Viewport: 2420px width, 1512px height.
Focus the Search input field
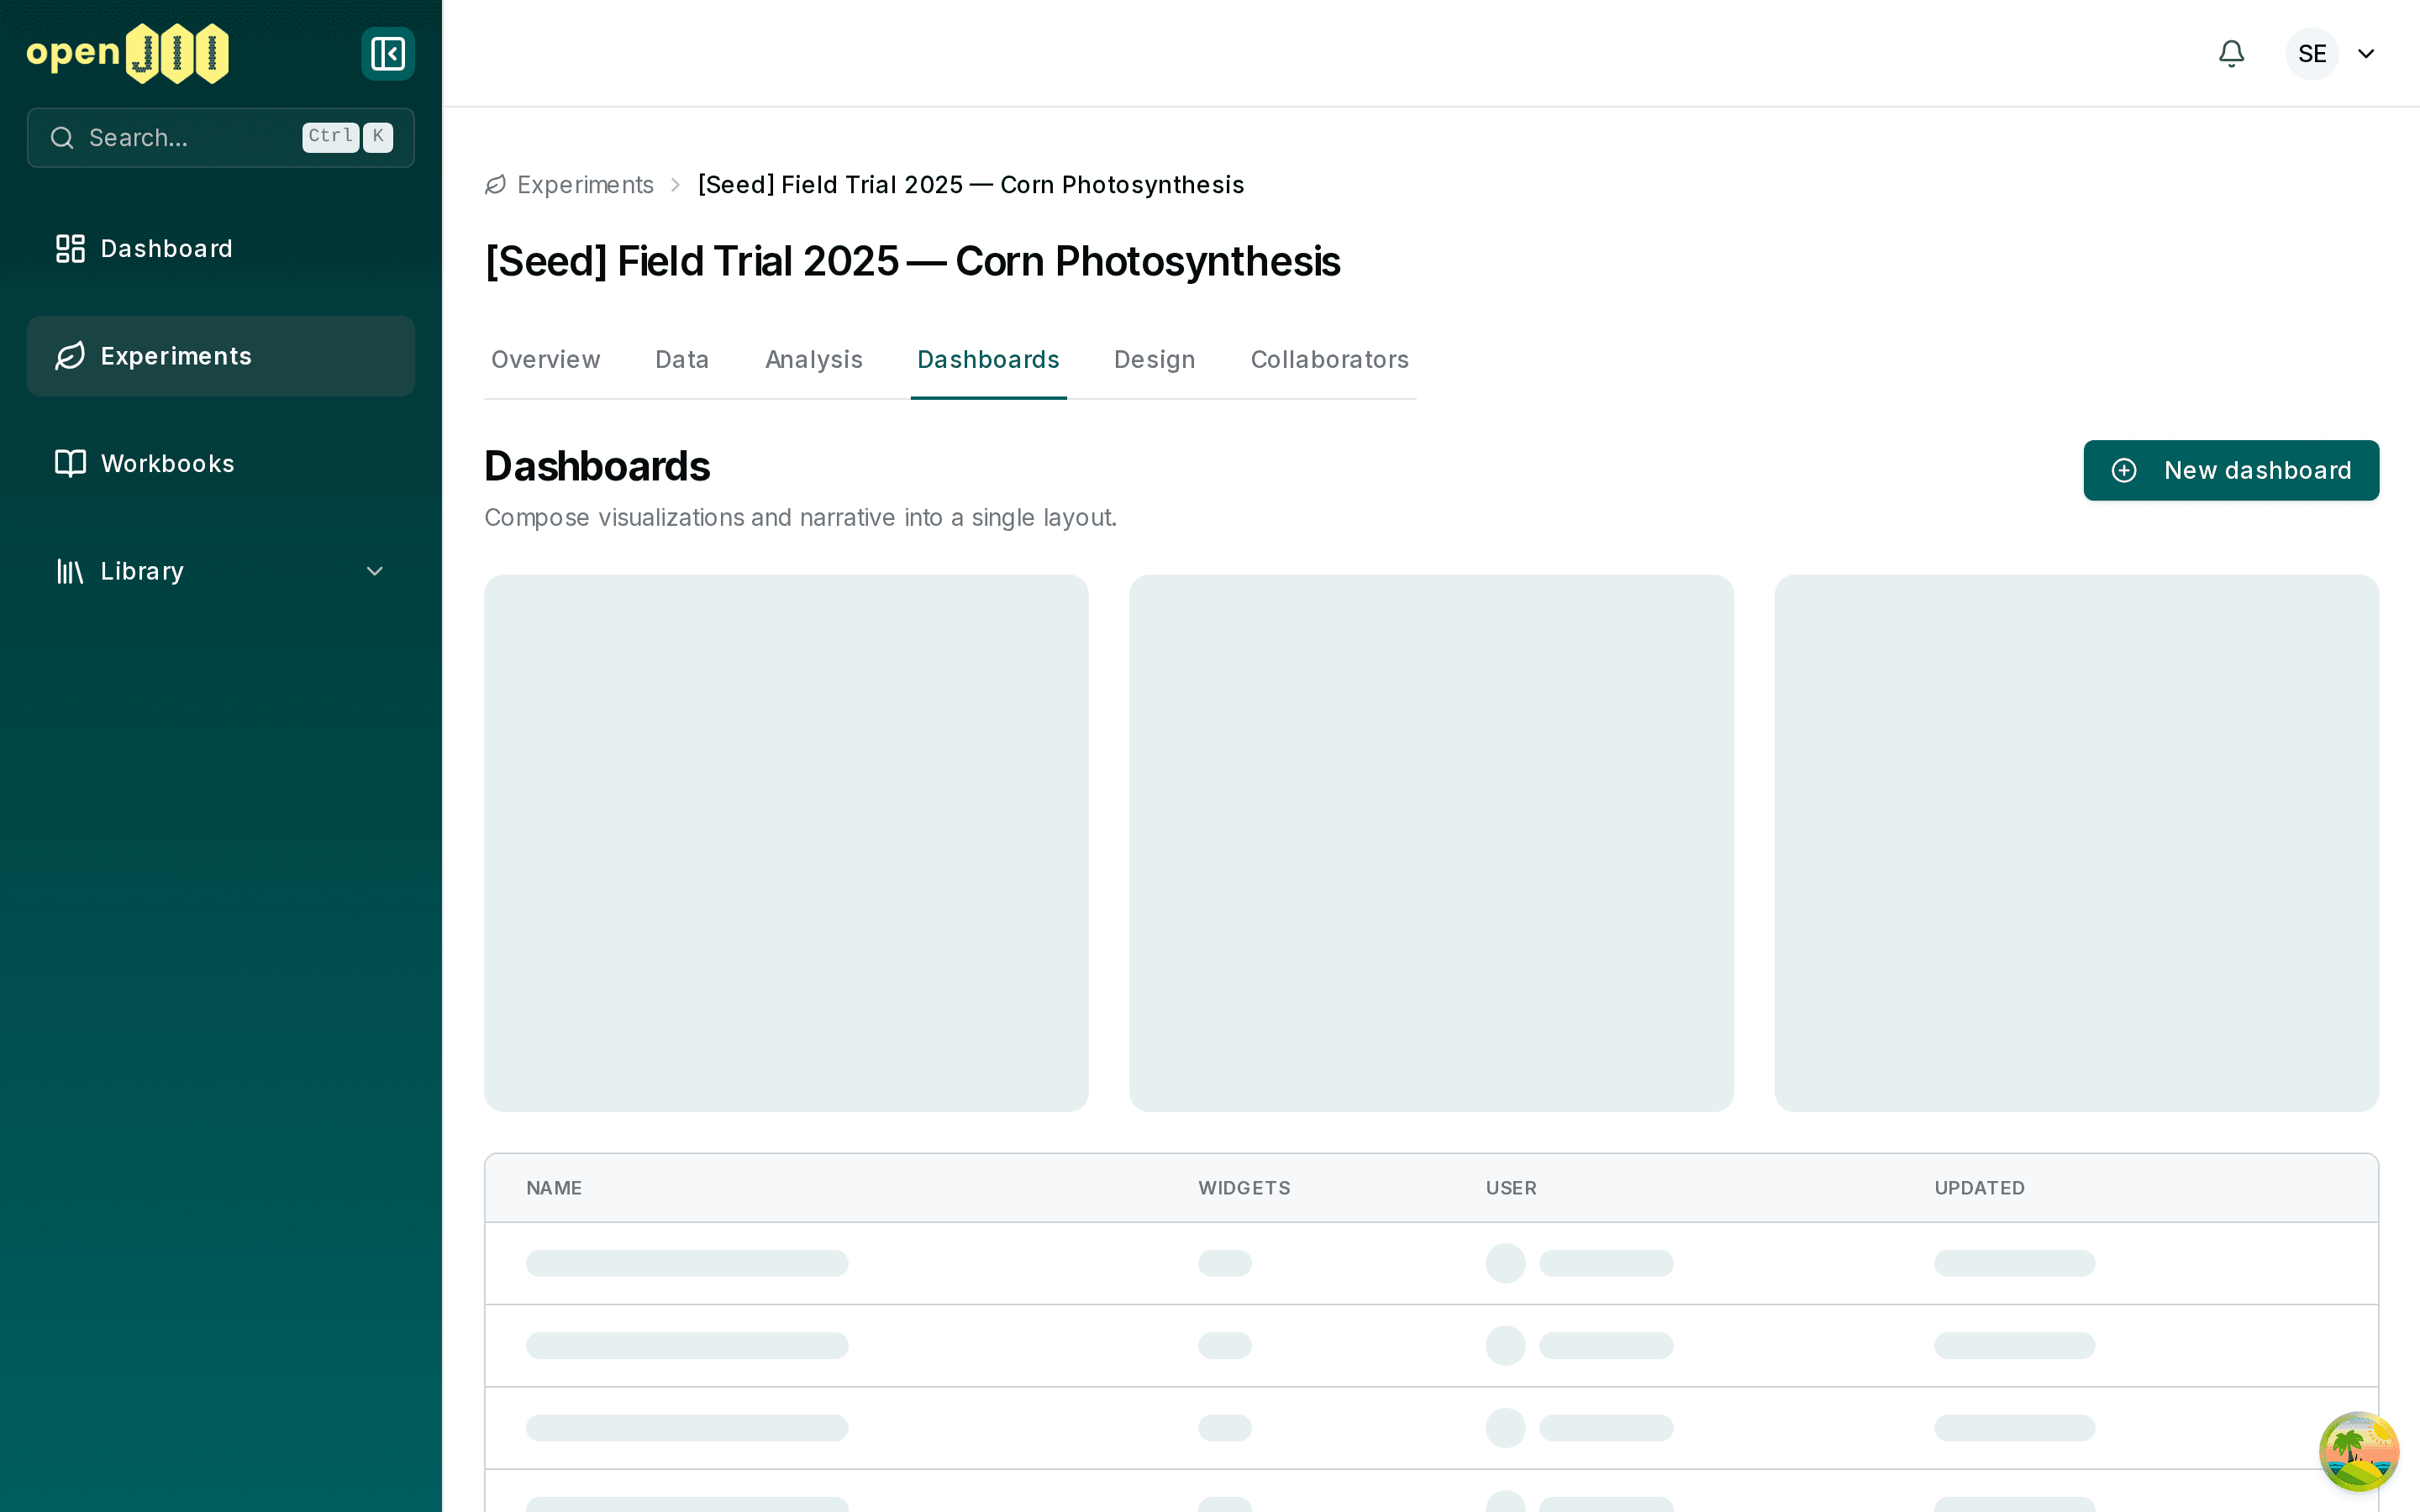point(221,138)
